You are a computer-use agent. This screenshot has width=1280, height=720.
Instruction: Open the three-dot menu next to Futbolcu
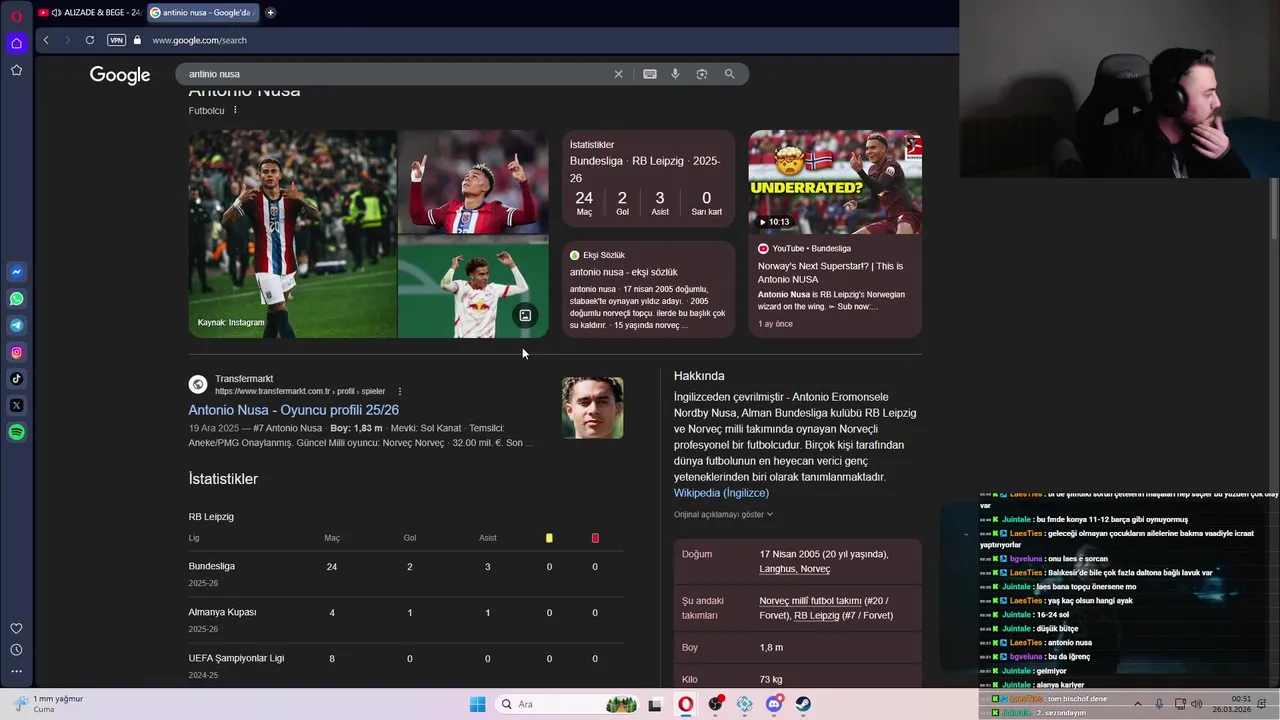point(235,110)
